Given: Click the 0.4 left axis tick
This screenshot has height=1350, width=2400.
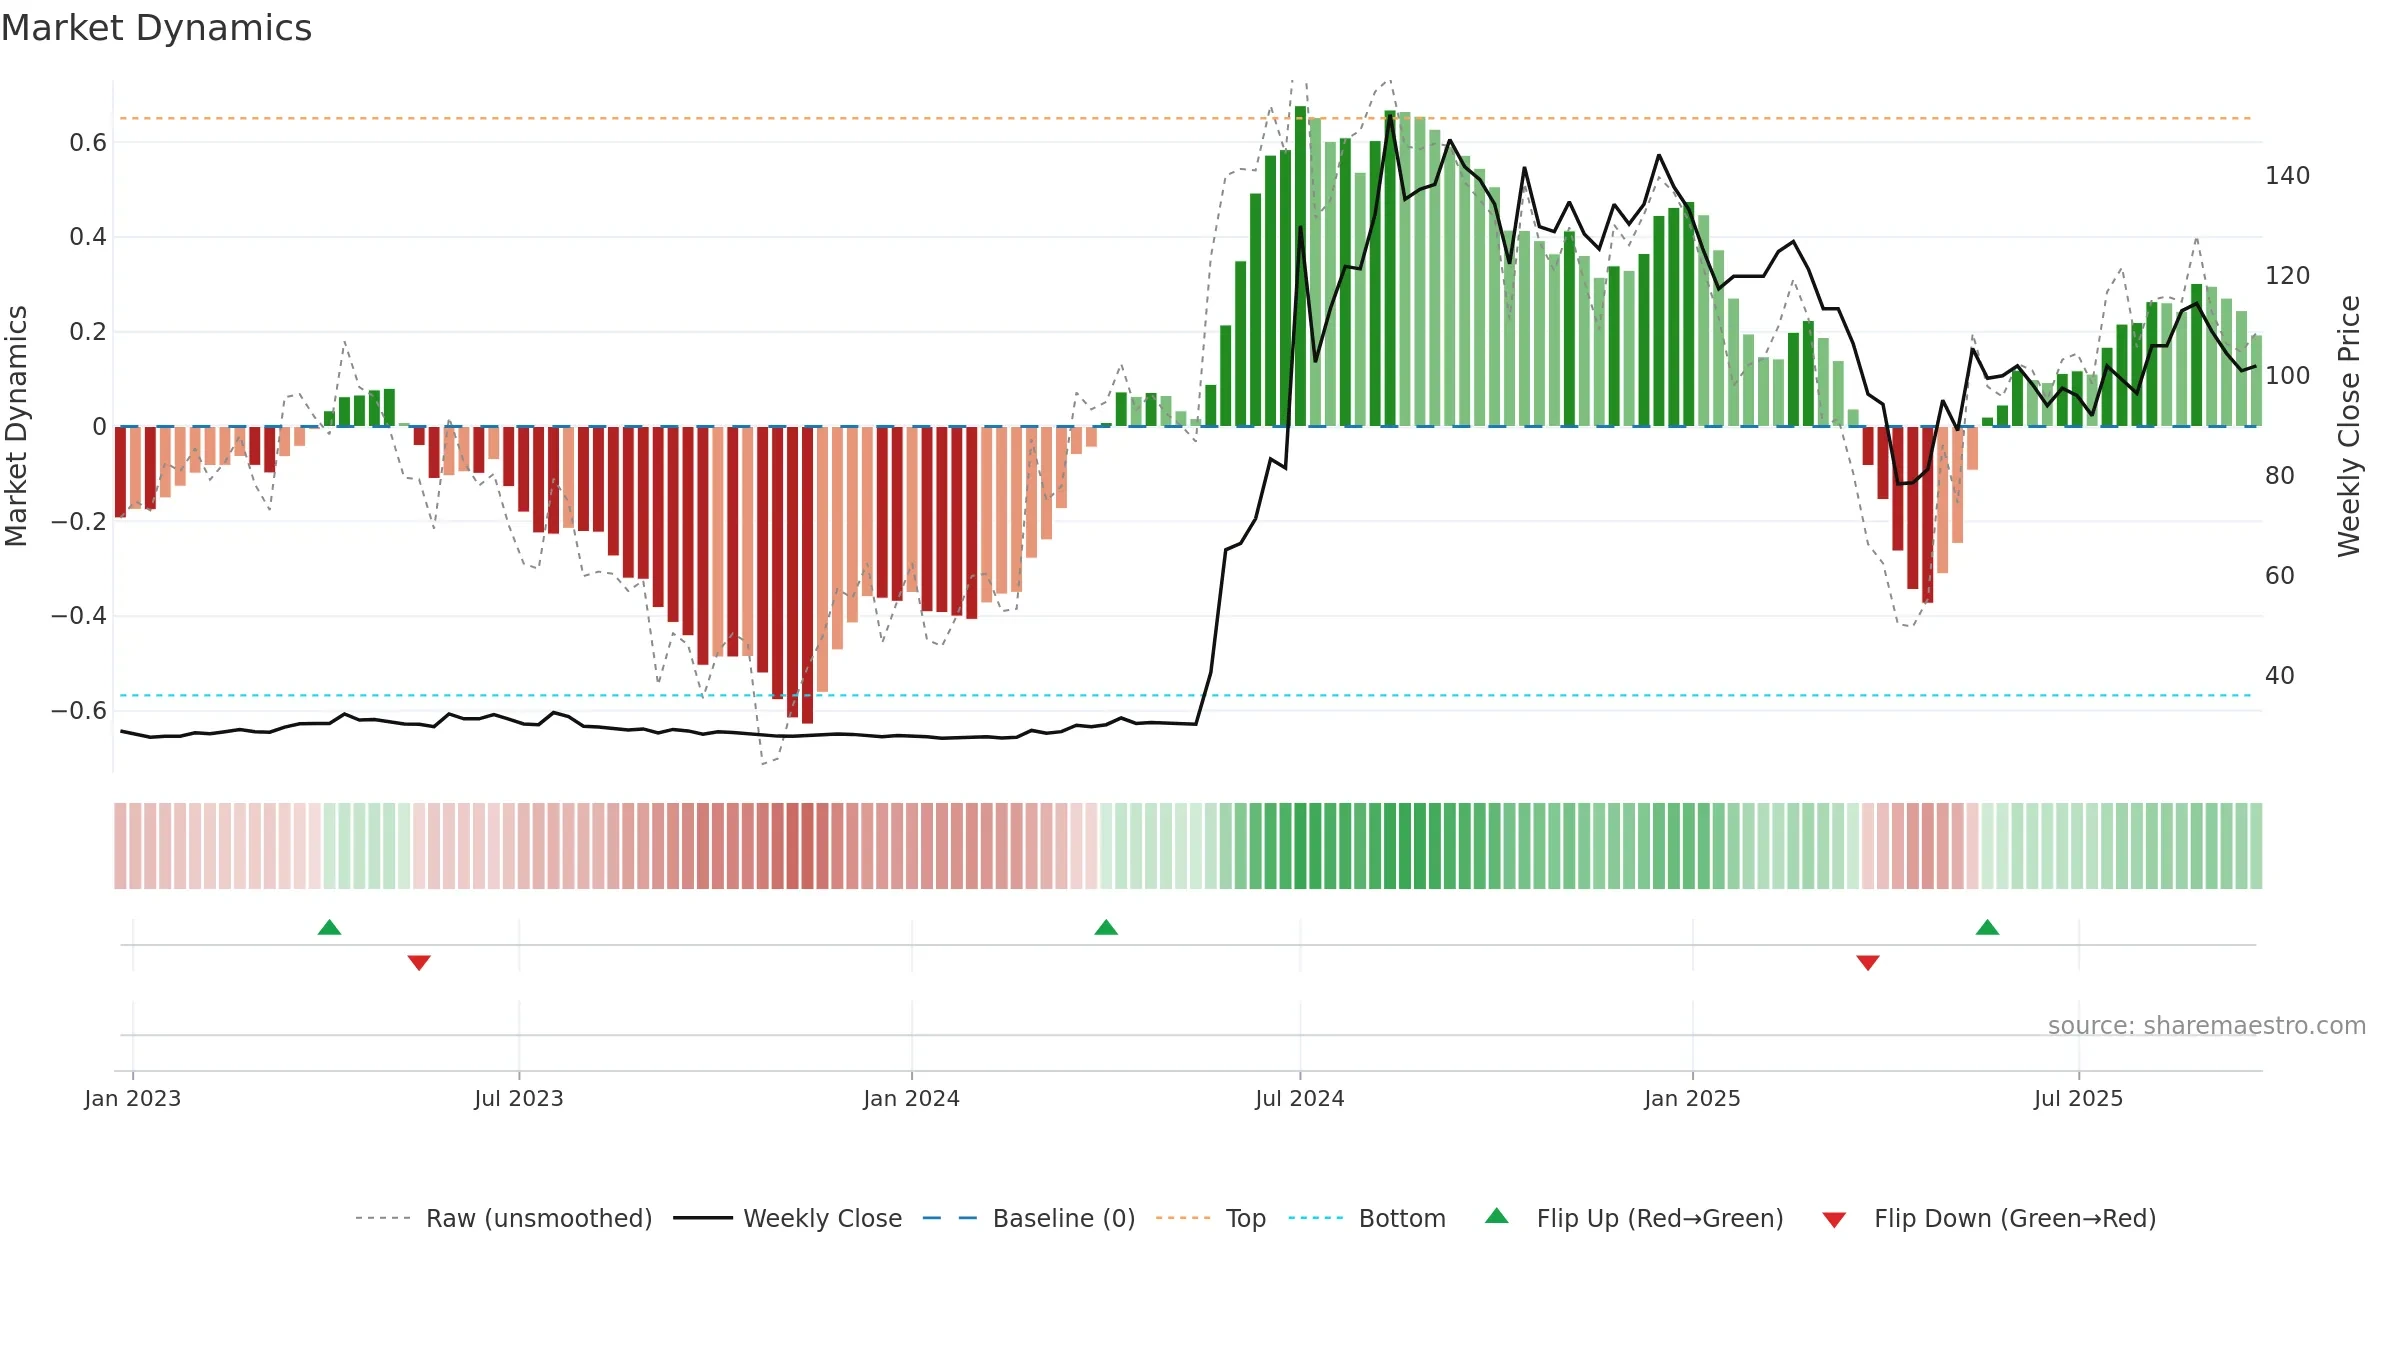Looking at the screenshot, I should click(88, 237).
